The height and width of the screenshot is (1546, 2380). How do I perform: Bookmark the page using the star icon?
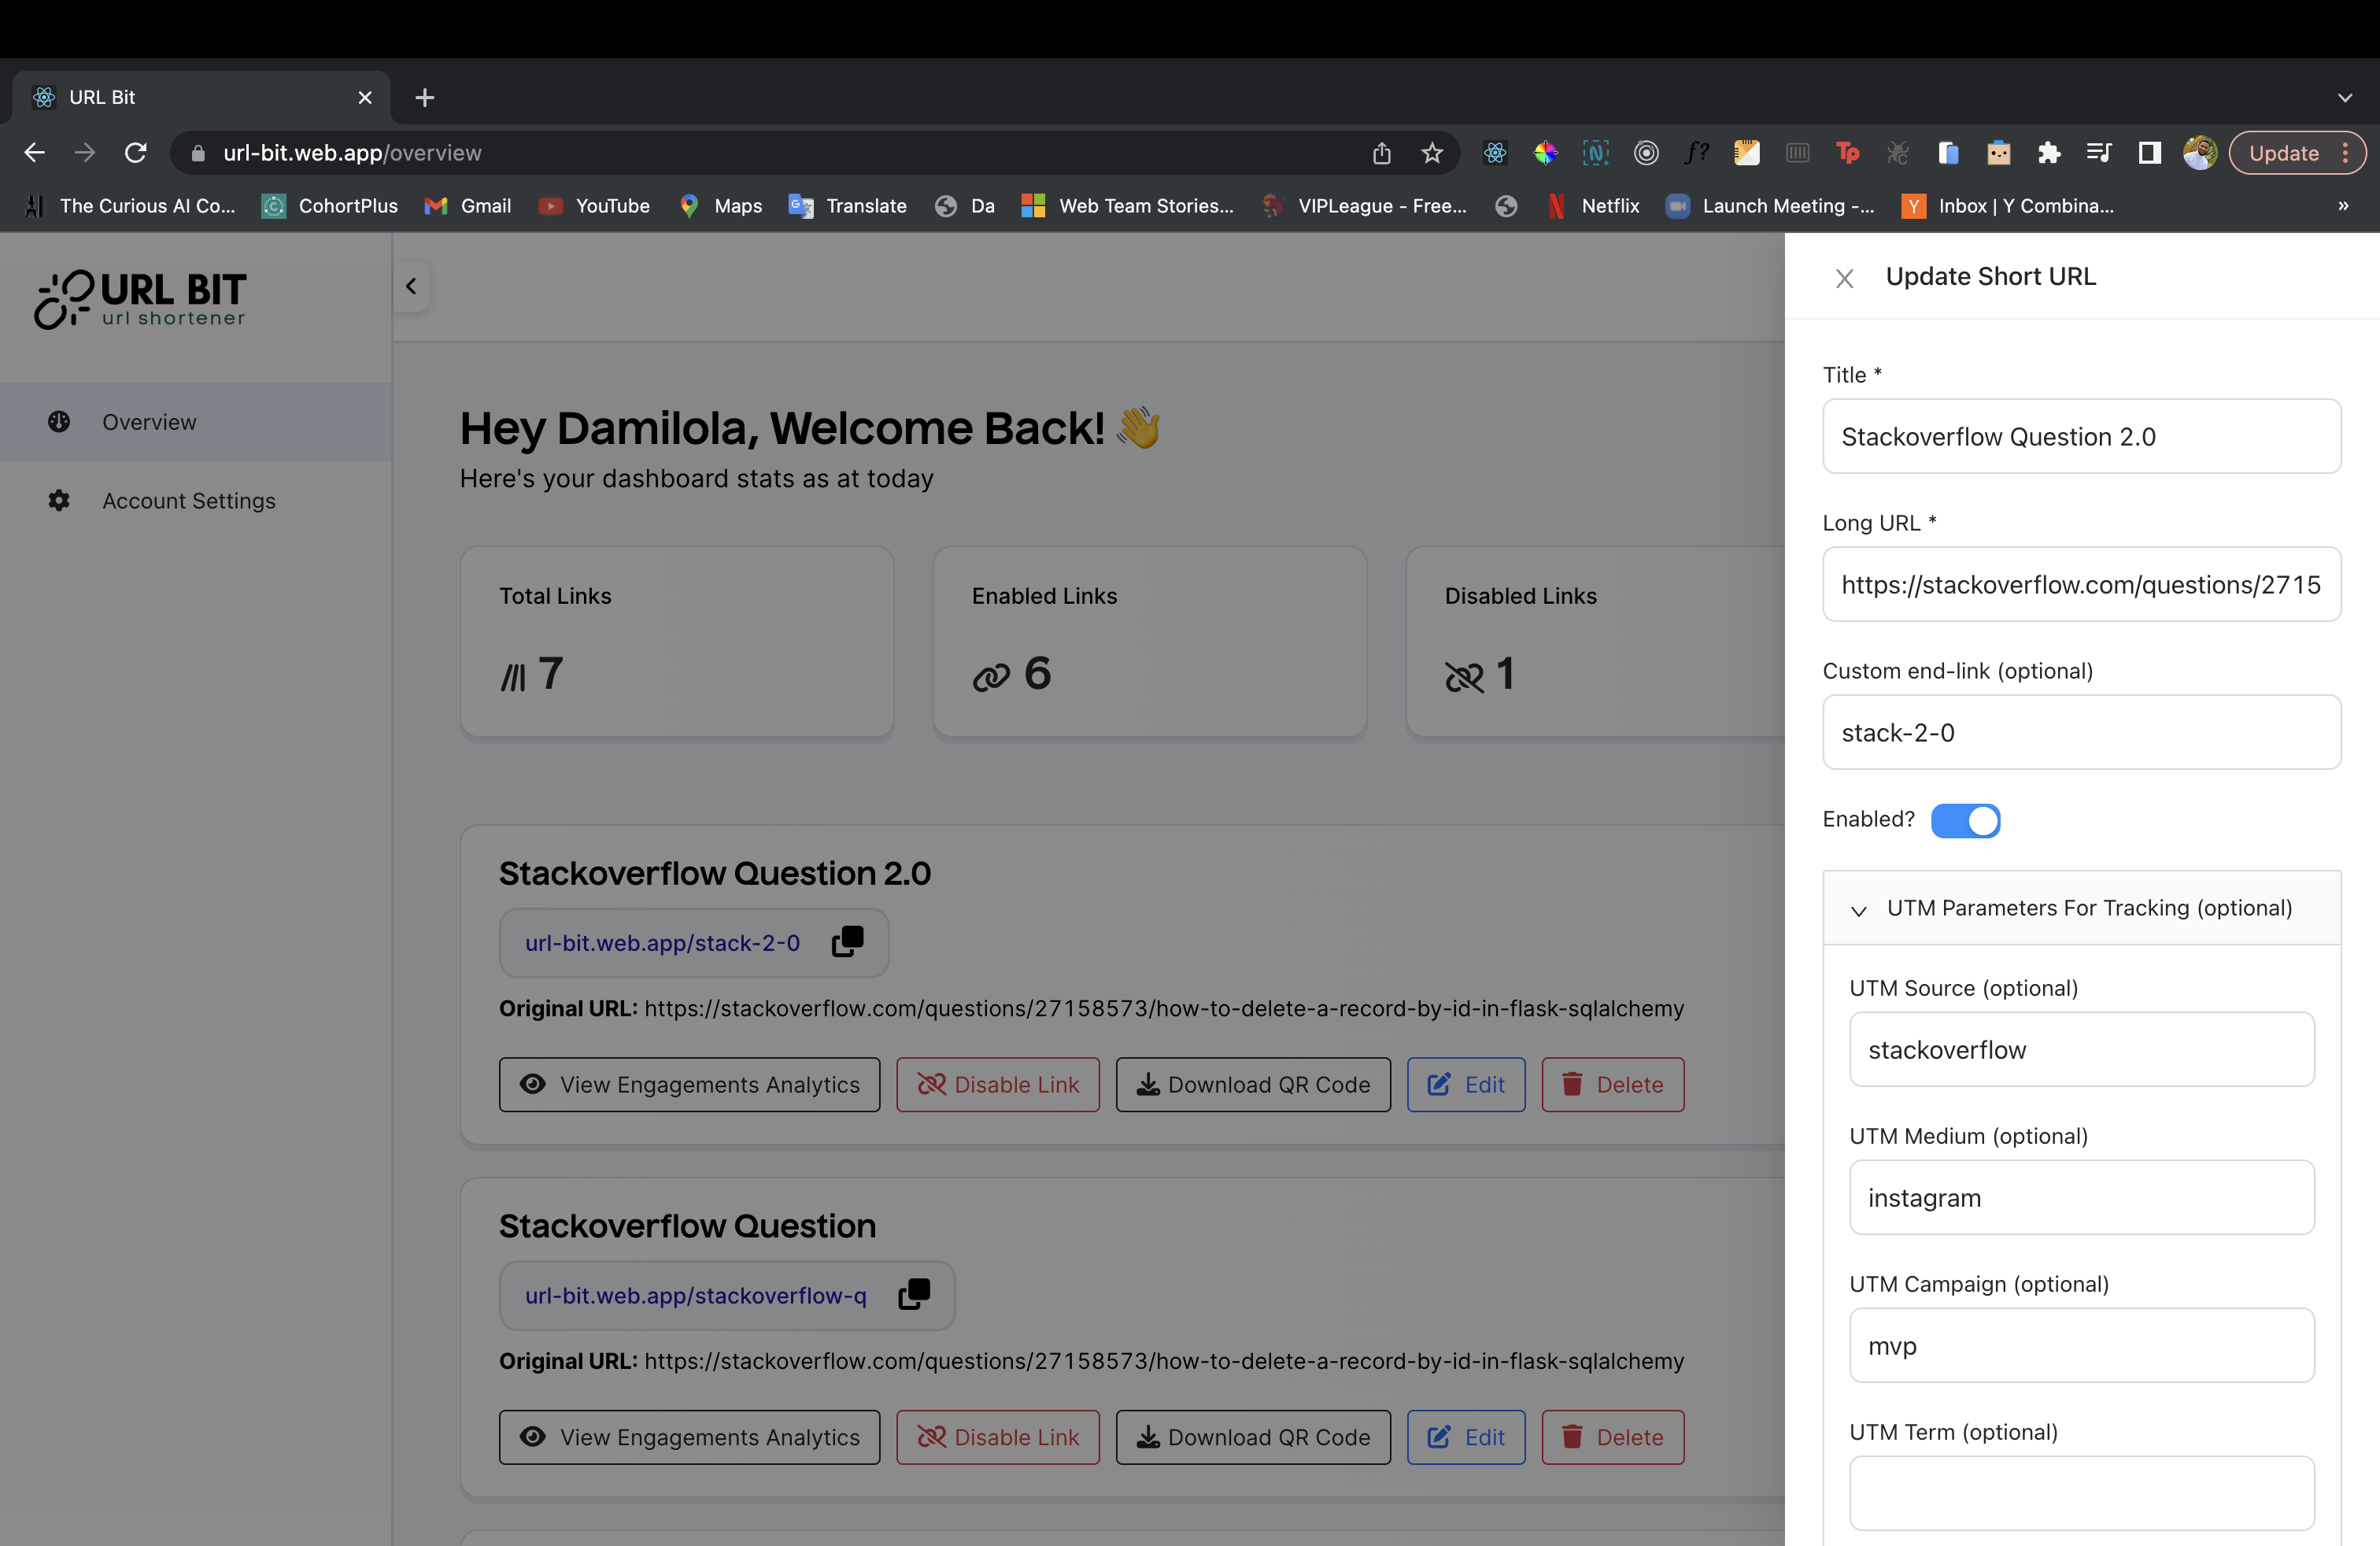[1432, 153]
